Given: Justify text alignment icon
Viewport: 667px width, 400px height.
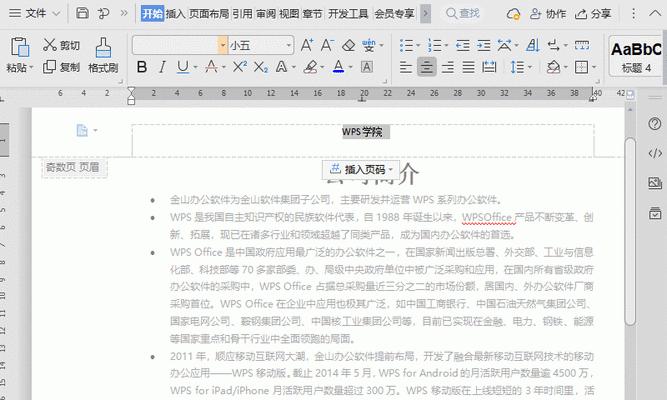Looking at the screenshot, I should pyautogui.click(x=468, y=67).
